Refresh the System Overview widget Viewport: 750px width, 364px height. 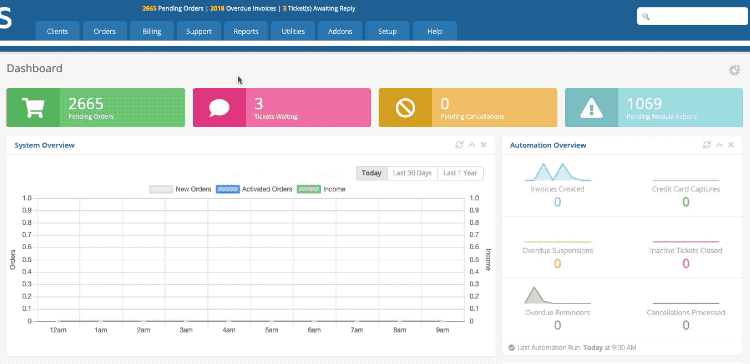(459, 145)
